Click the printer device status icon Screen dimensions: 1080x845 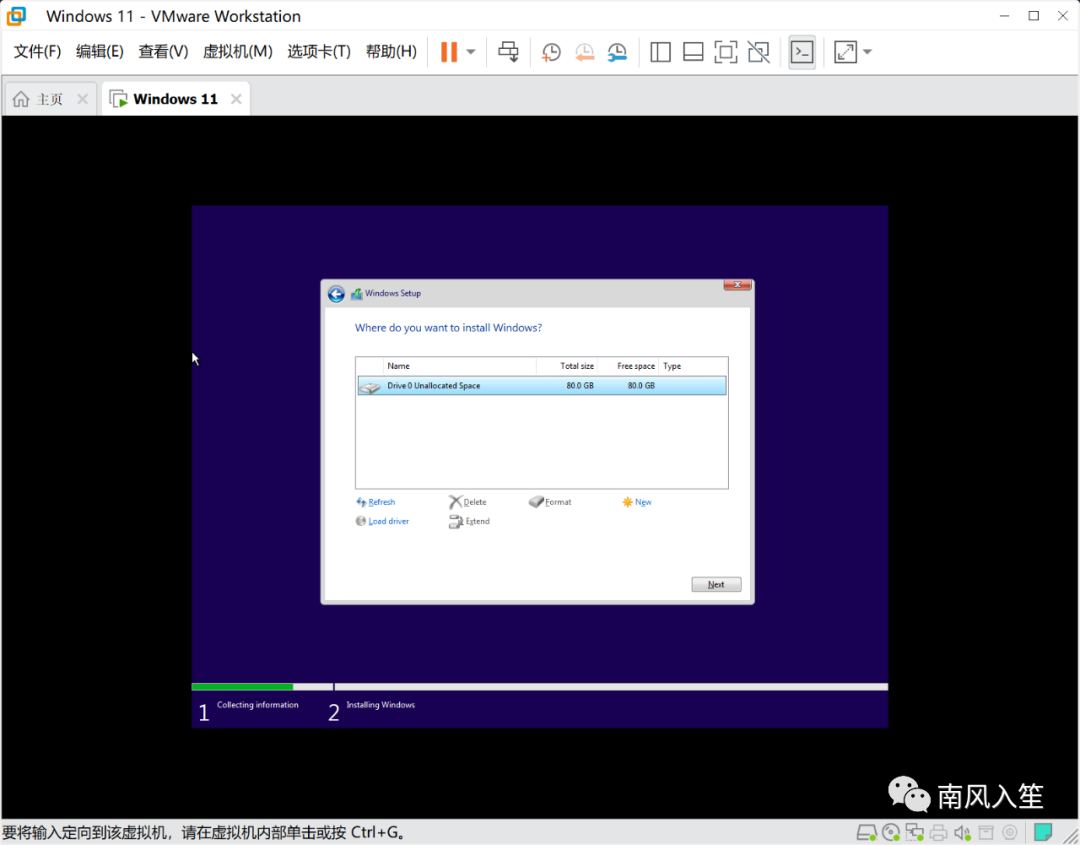pyautogui.click(x=938, y=833)
